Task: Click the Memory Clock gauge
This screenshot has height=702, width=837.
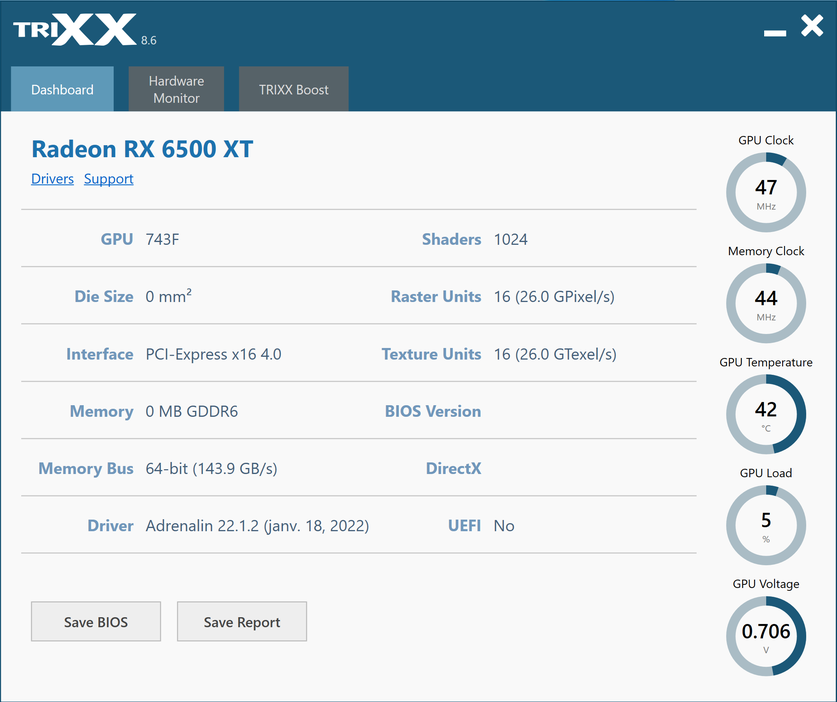Action: [766, 303]
